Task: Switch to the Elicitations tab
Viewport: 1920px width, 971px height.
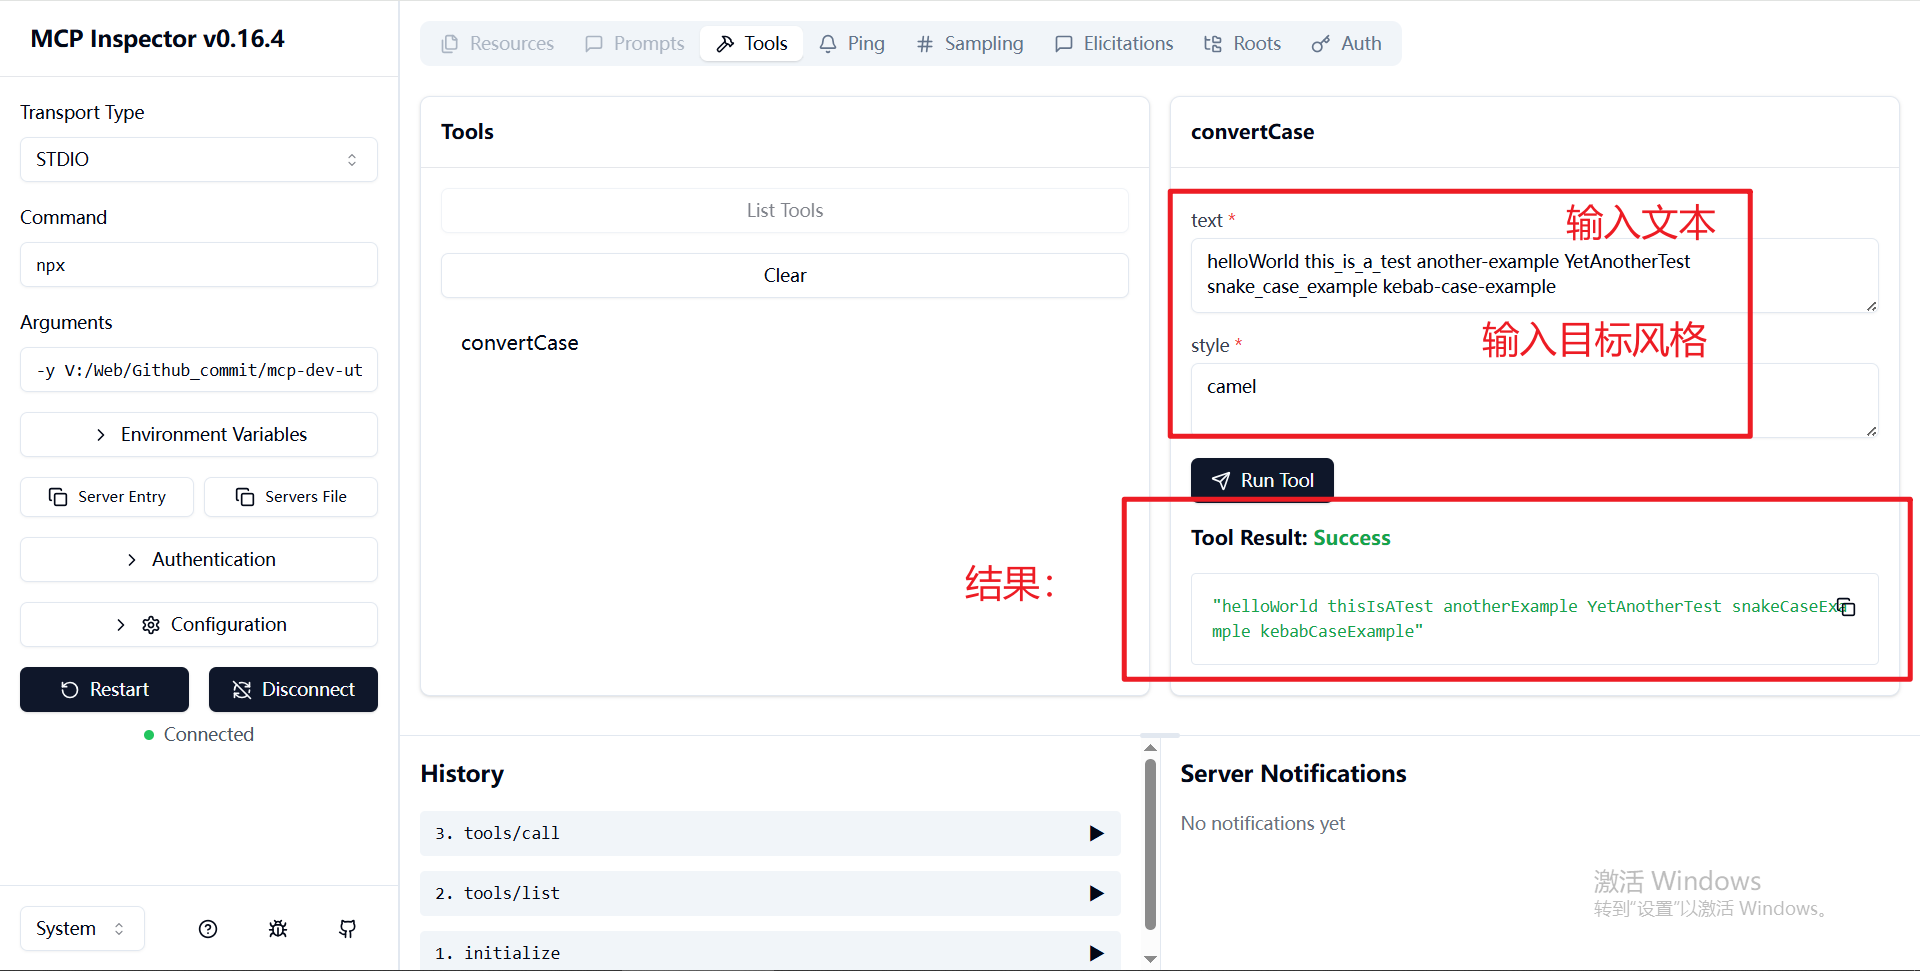Action: [x=1114, y=43]
